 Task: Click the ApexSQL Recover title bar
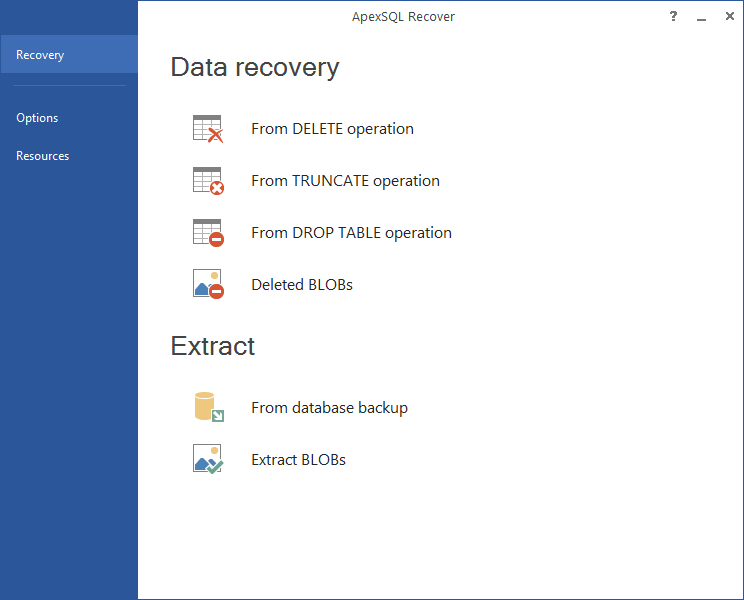403,17
